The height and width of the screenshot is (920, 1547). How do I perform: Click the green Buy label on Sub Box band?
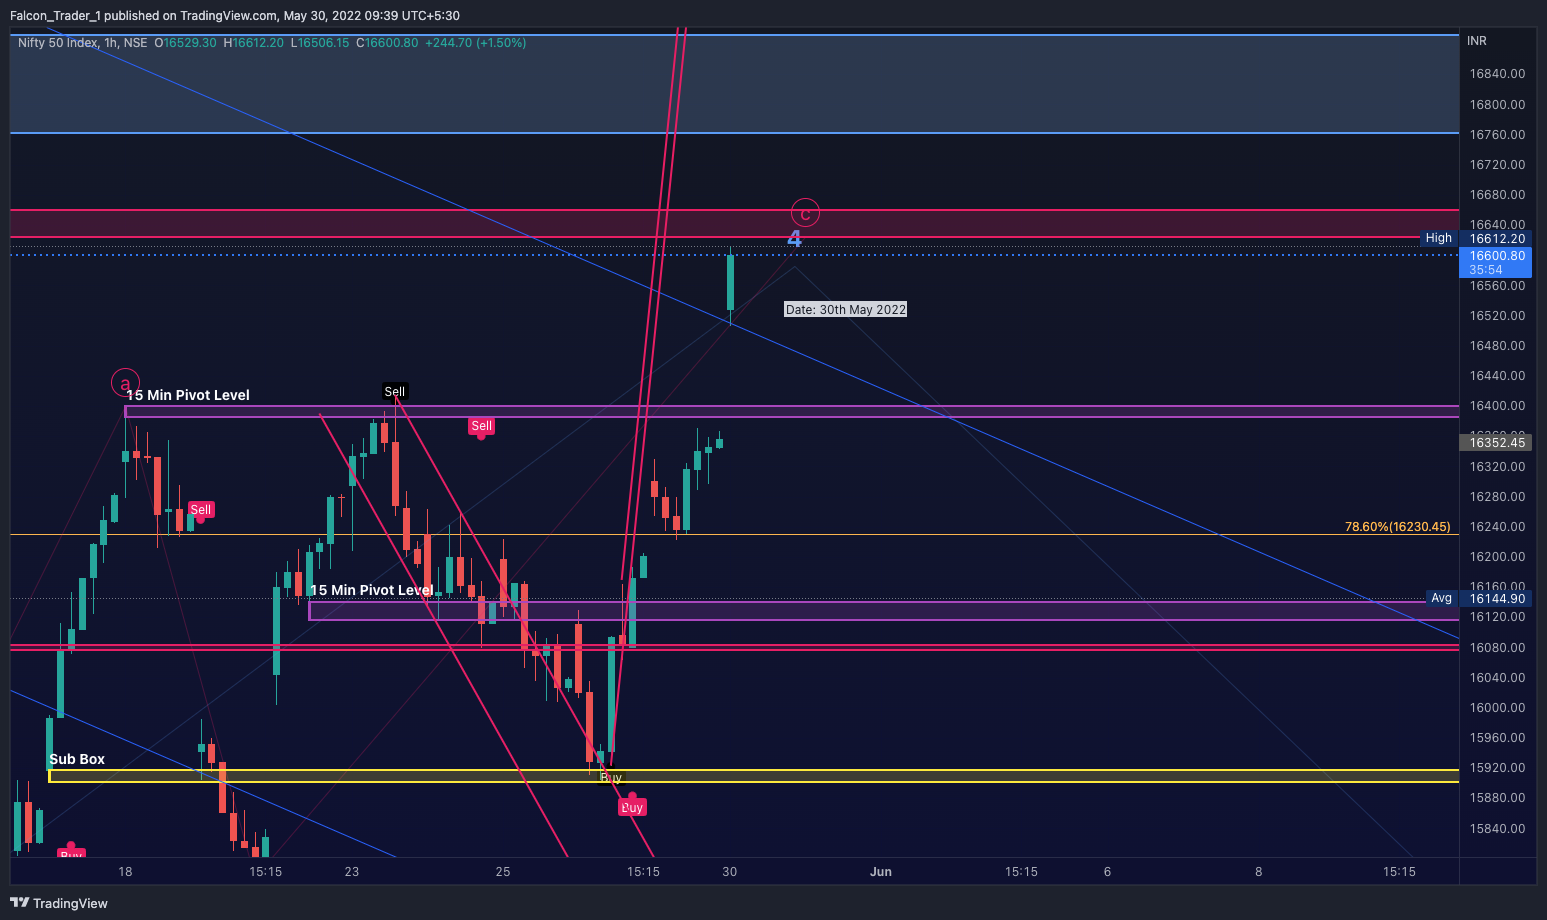(611, 777)
